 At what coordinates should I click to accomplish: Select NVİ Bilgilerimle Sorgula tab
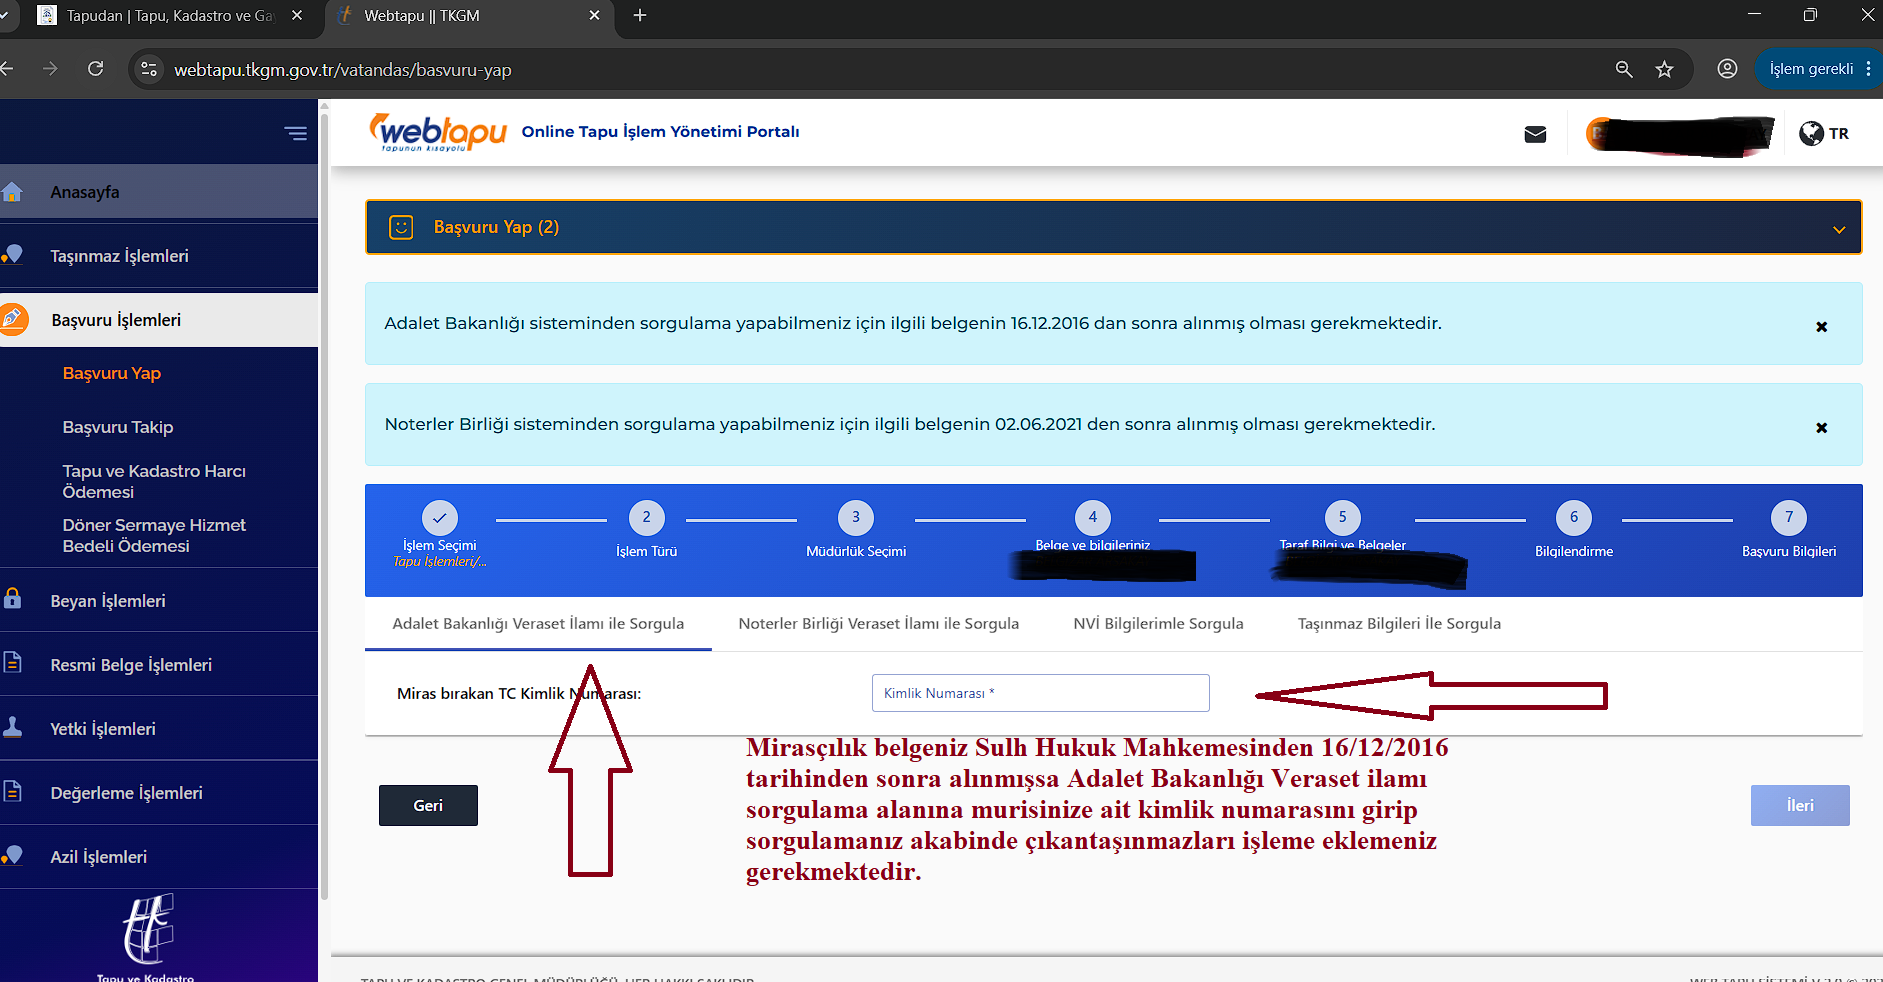pyautogui.click(x=1158, y=624)
